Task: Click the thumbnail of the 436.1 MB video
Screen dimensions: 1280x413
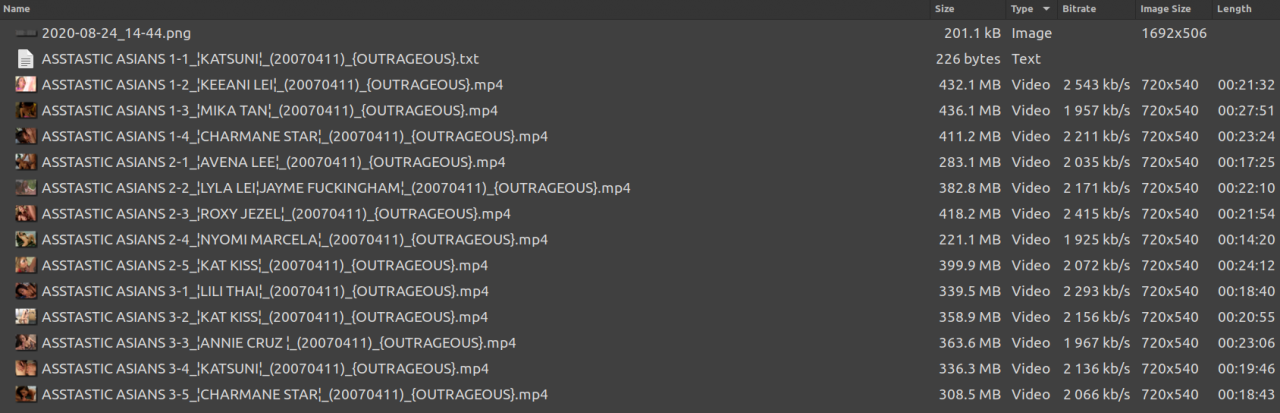Action: pos(26,110)
